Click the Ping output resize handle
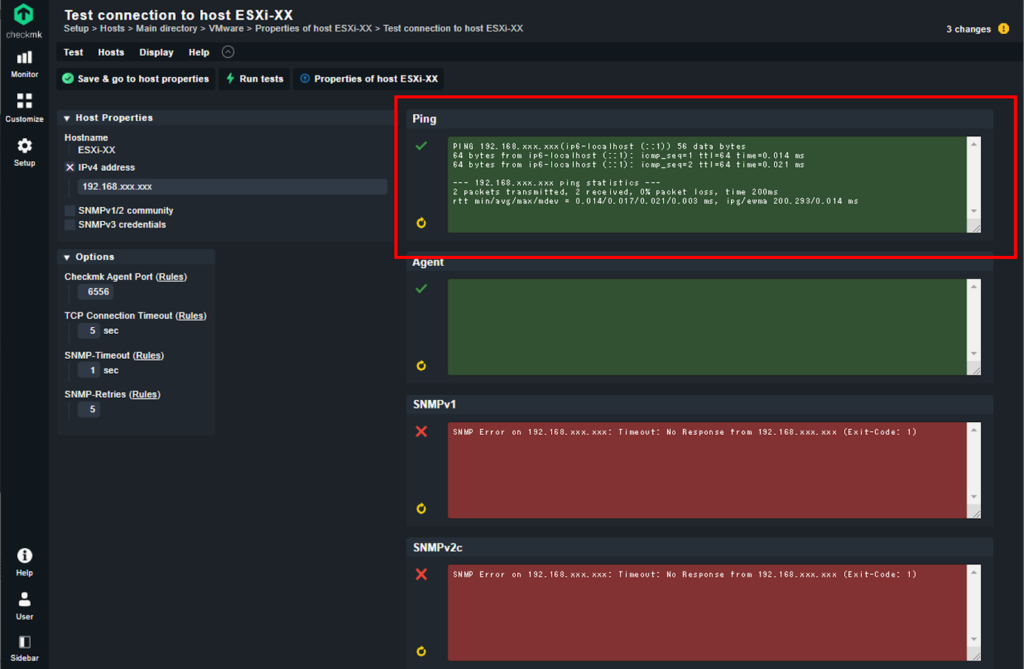This screenshot has height=669, width=1024. 975,227
